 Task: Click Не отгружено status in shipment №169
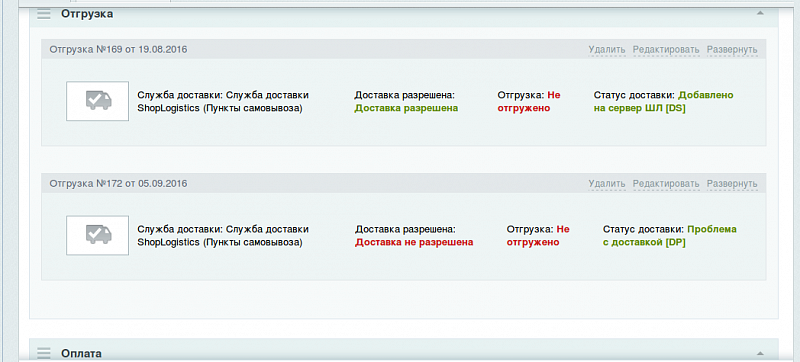529,102
